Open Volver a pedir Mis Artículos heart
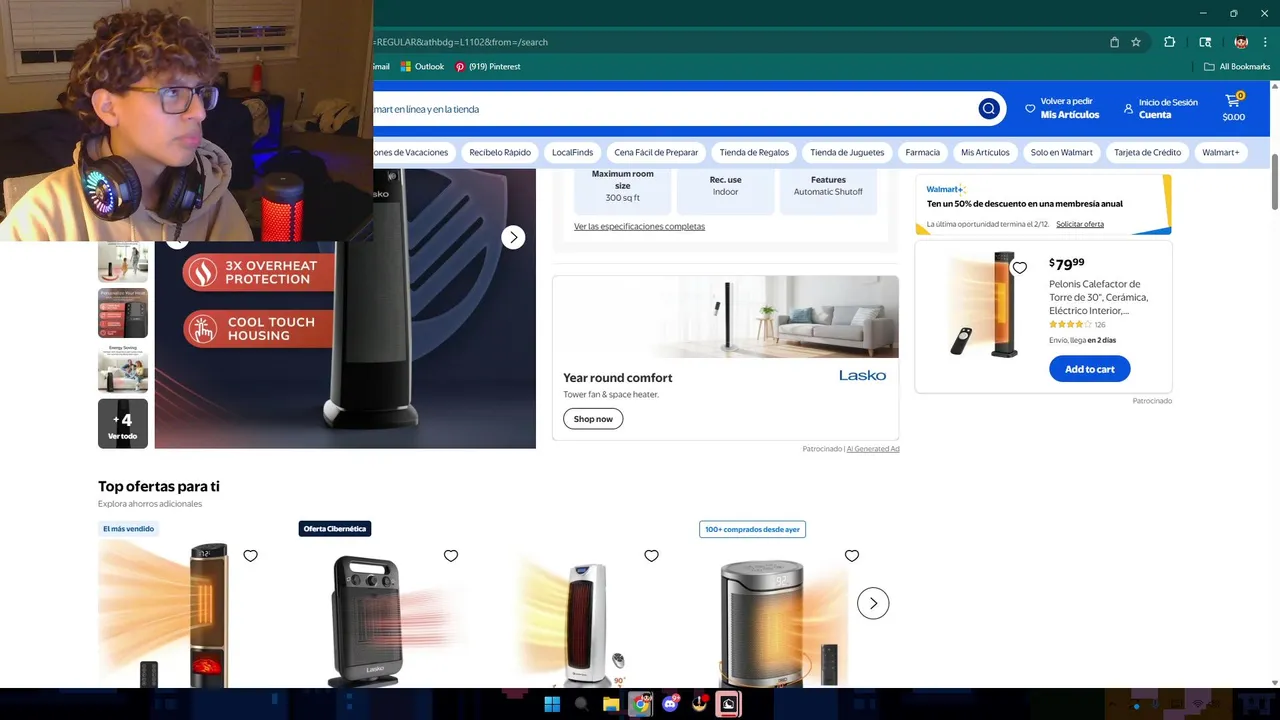Viewport: 1280px width, 720px height. (x=1062, y=108)
